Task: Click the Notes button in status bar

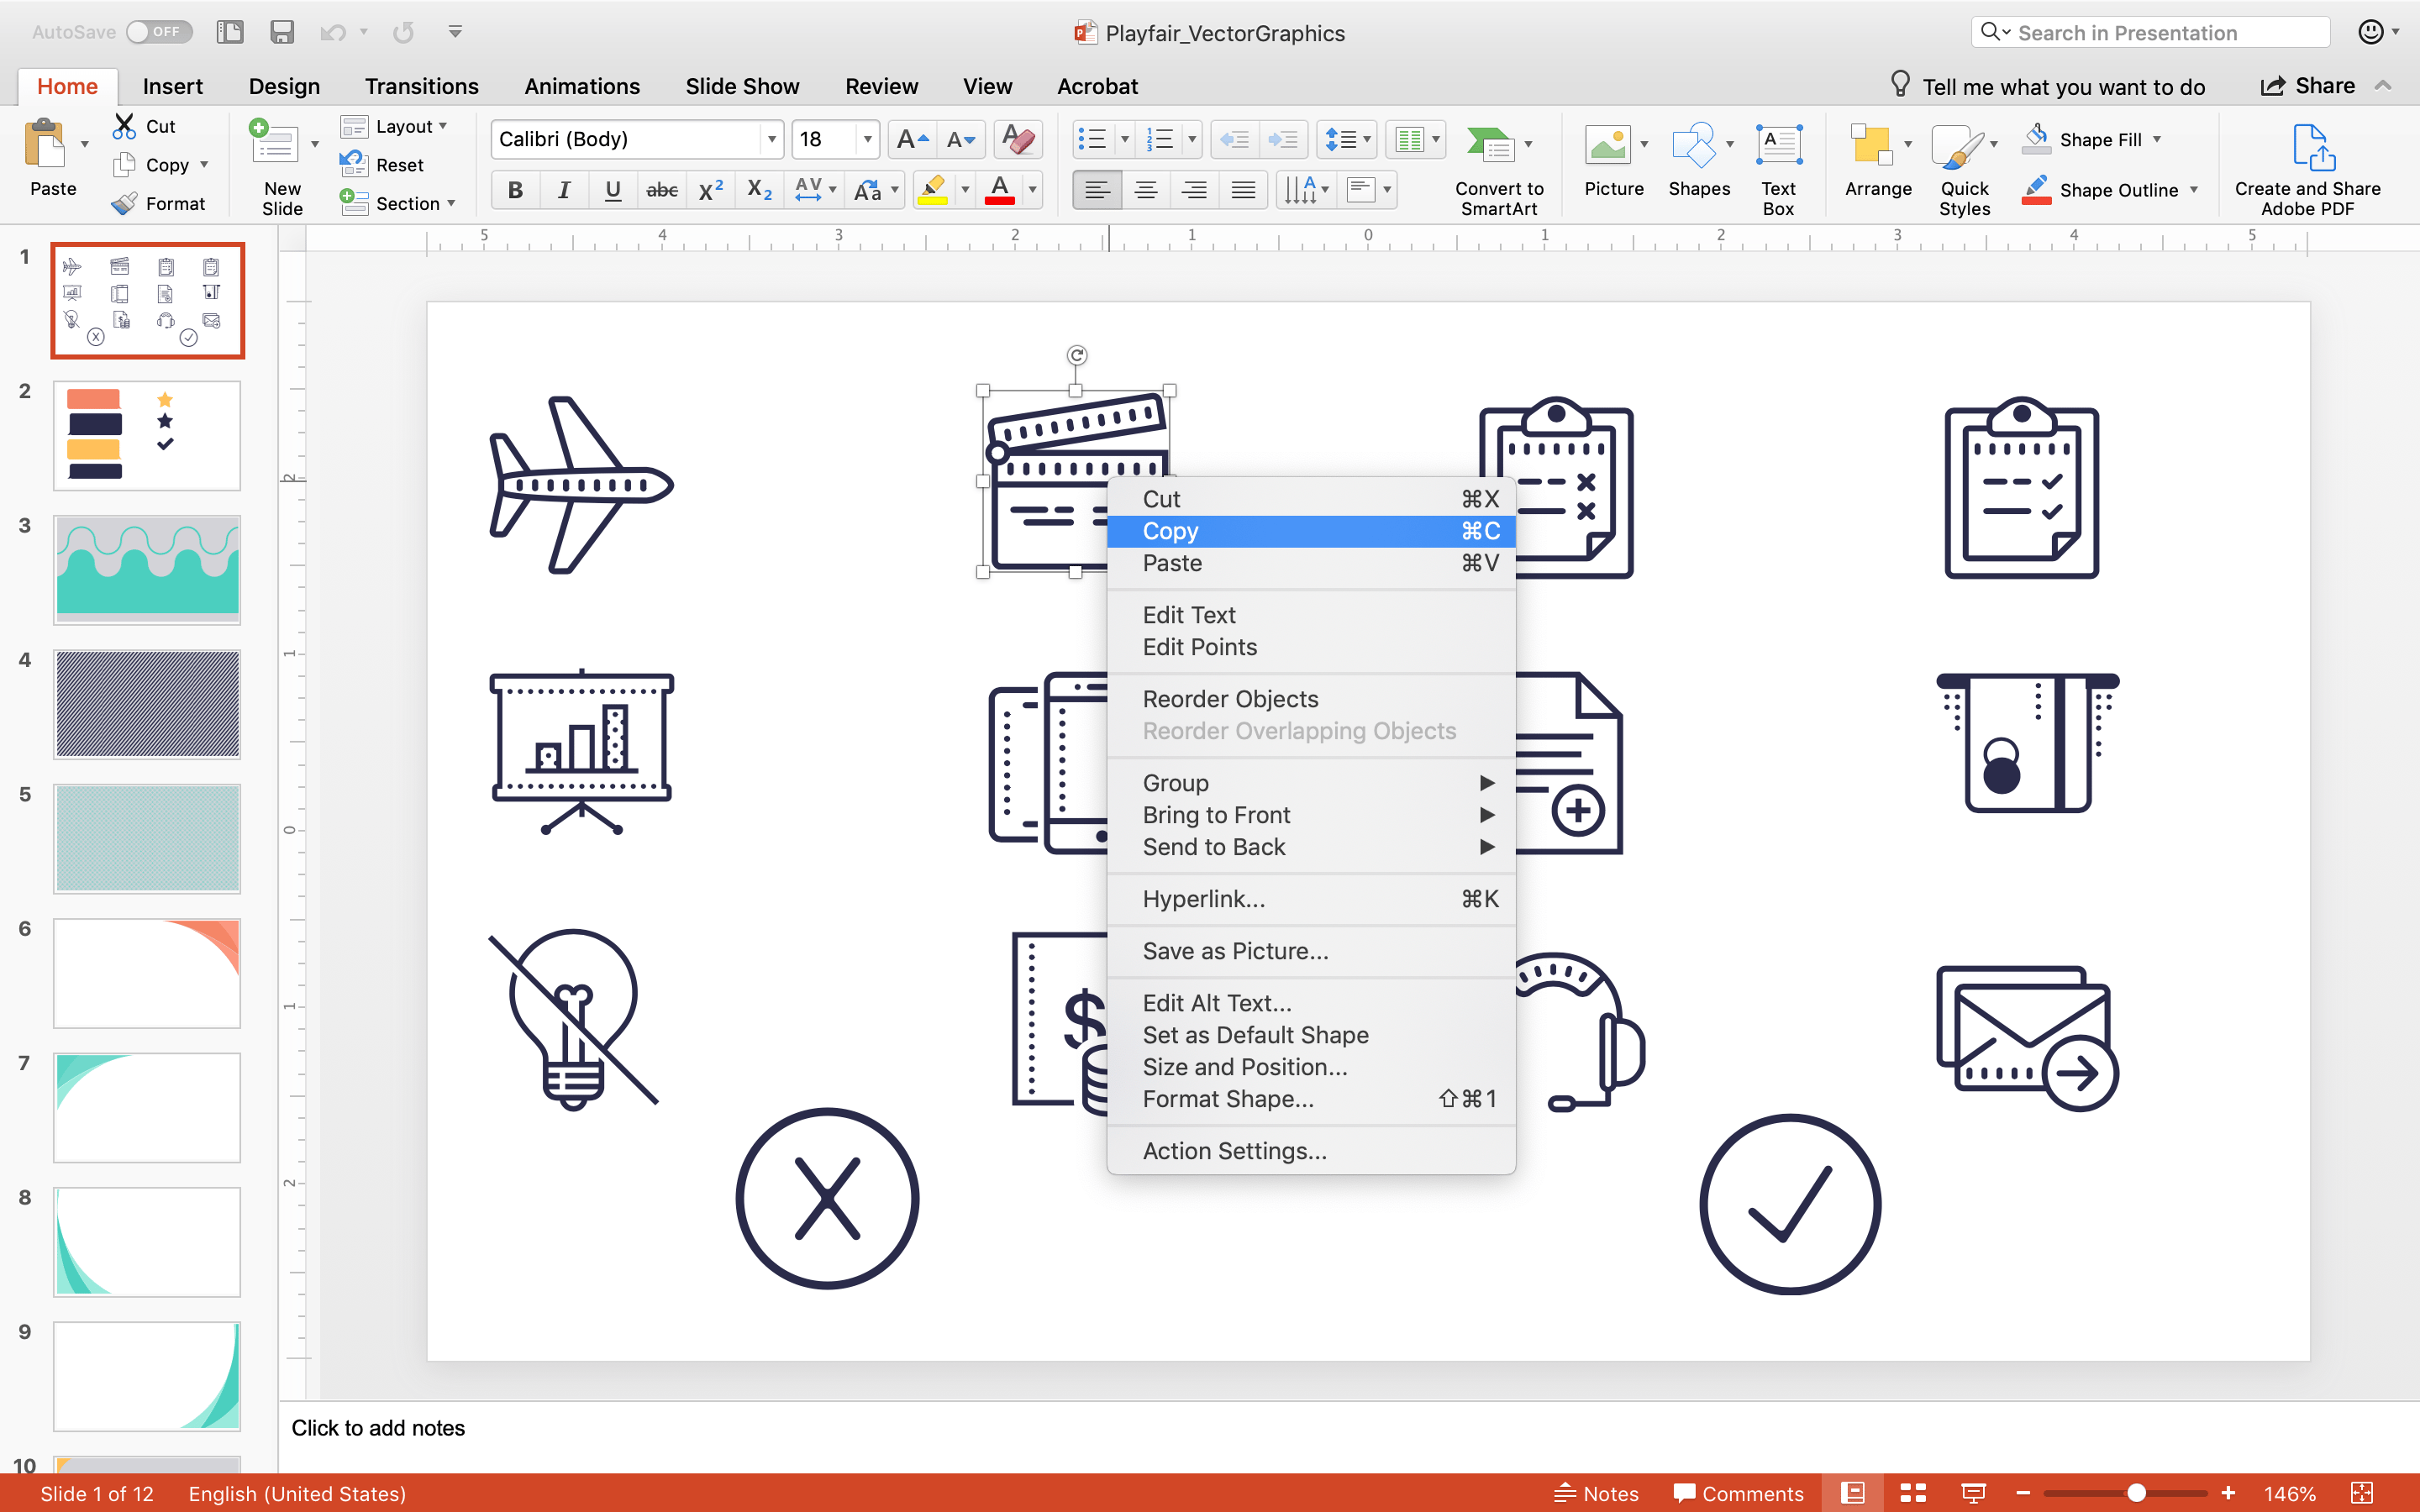Action: [x=1596, y=1493]
